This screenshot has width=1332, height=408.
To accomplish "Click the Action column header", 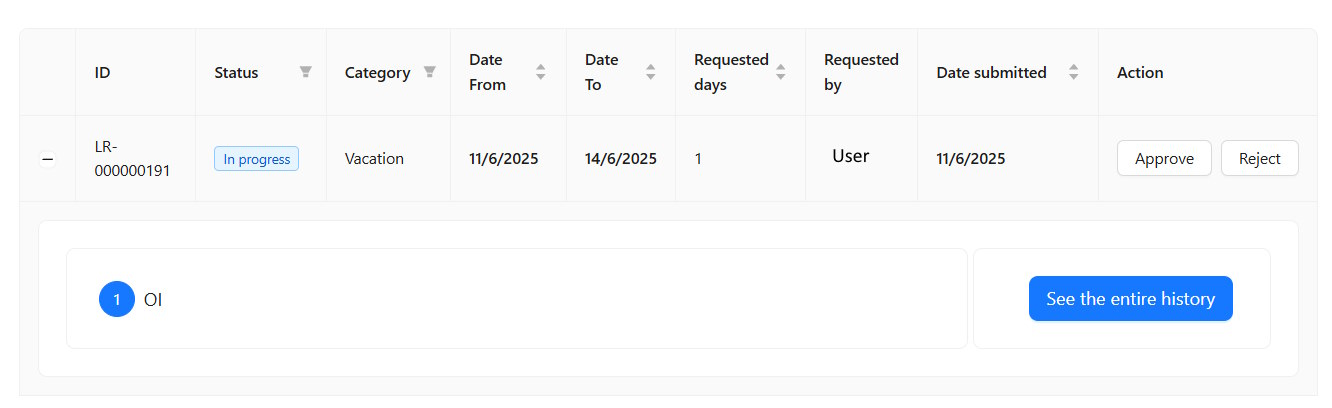I will (1140, 72).
